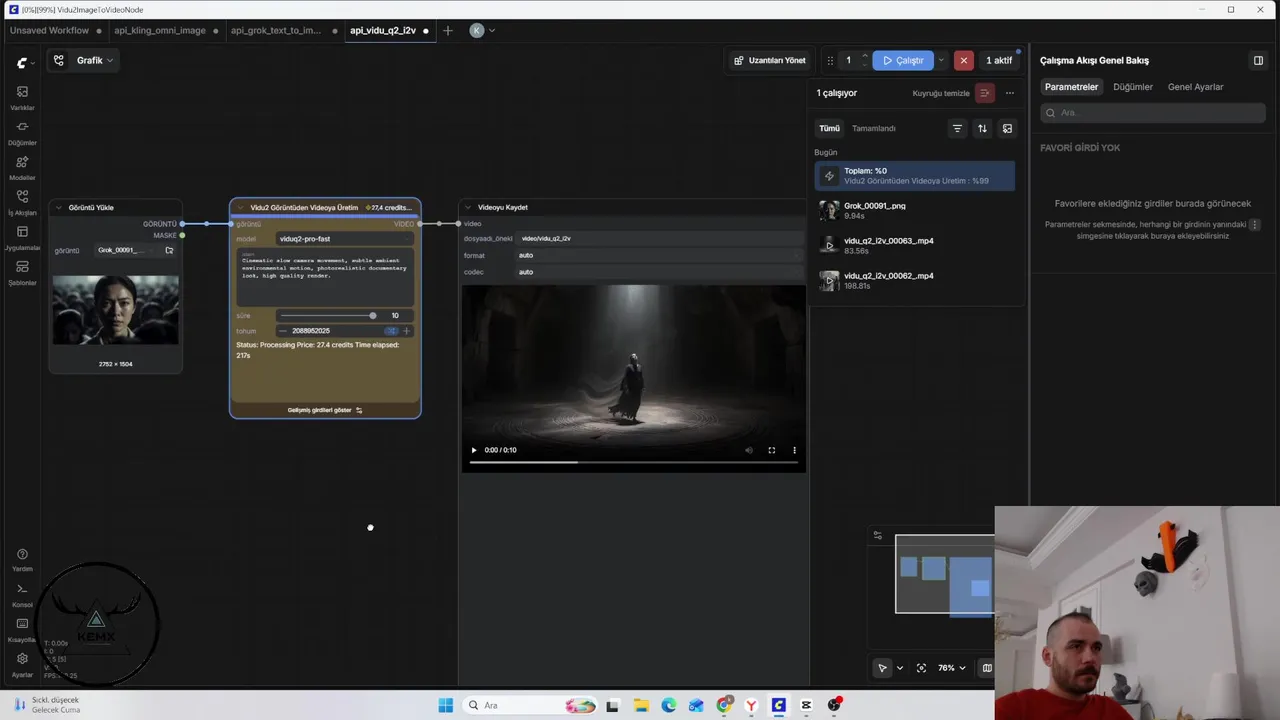This screenshot has width=1280, height=720.
Task: Open the three-dot favorite hint icon
Action: (x=1255, y=225)
